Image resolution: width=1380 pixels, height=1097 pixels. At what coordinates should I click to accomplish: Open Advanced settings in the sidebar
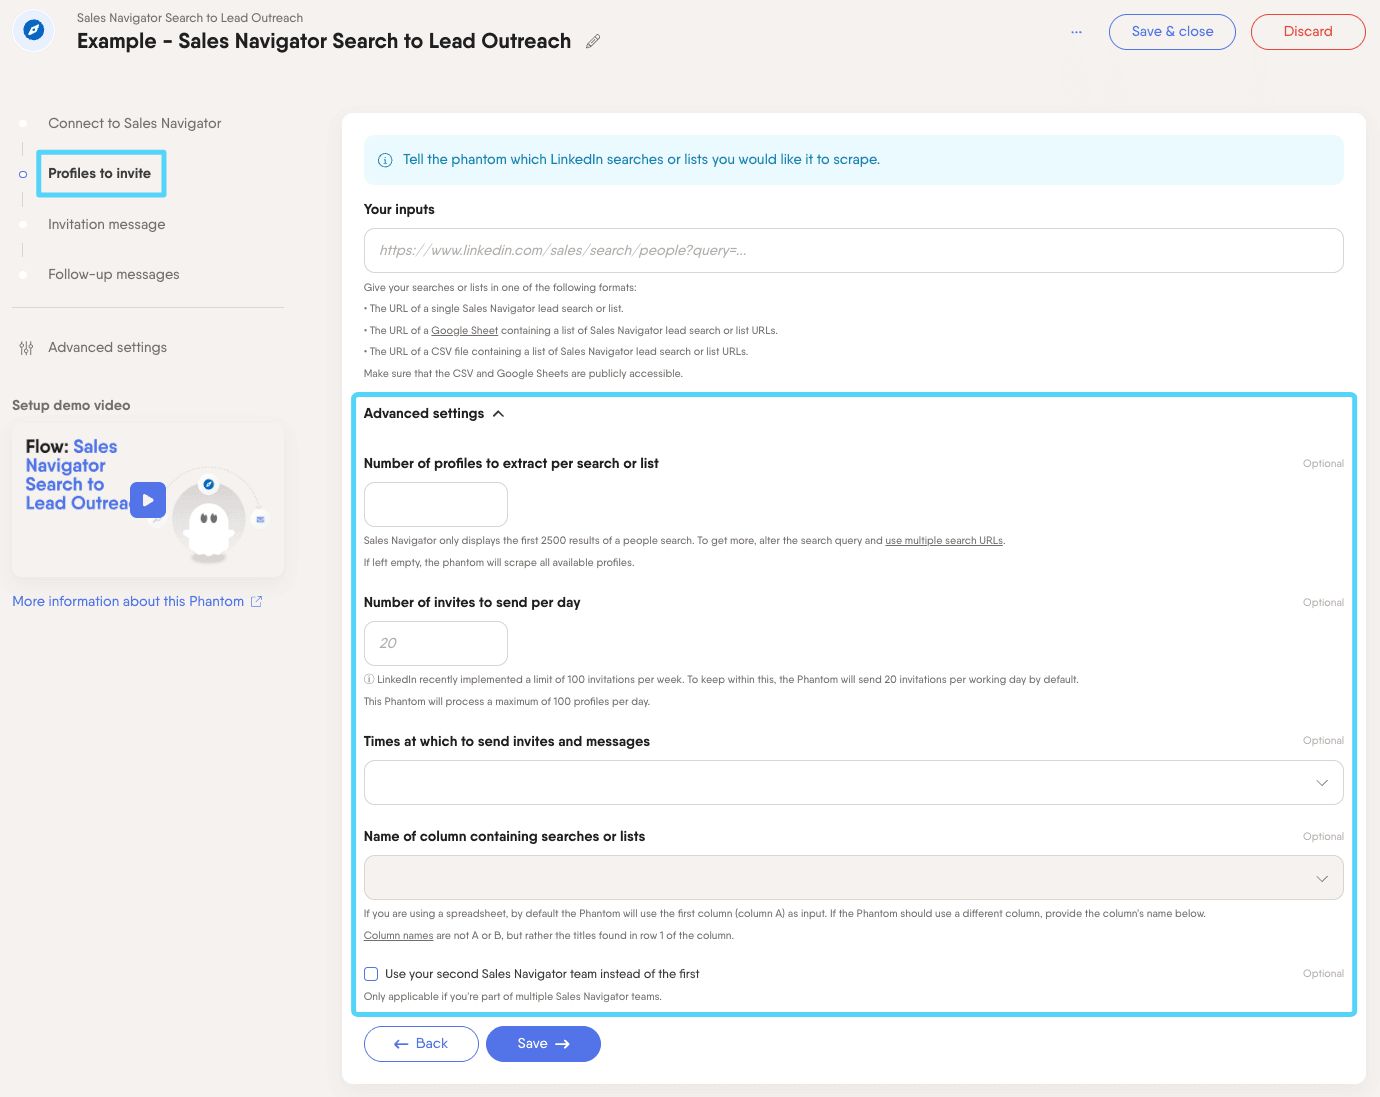[107, 347]
